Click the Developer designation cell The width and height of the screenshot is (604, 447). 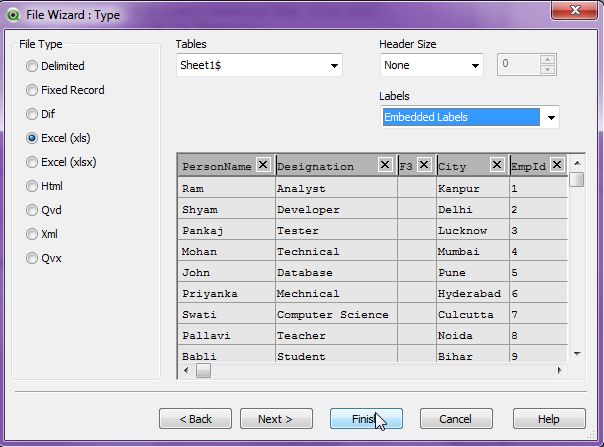coord(337,210)
